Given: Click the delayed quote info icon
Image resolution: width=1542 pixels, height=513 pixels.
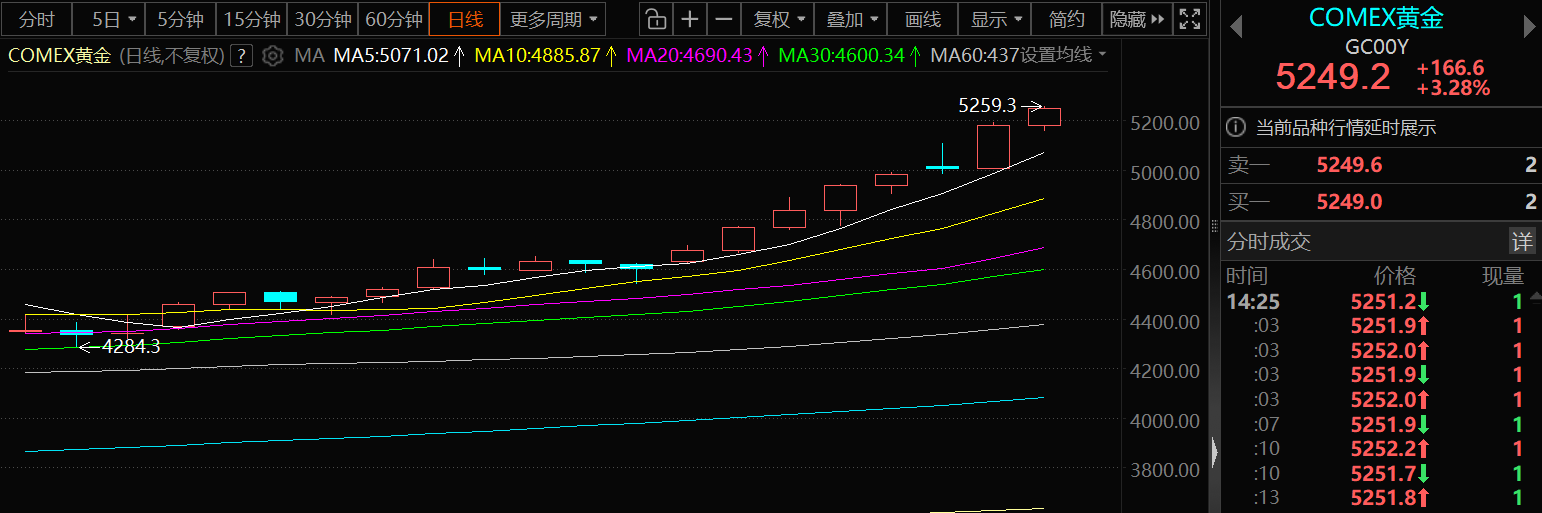Looking at the screenshot, I should click(1237, 128).
